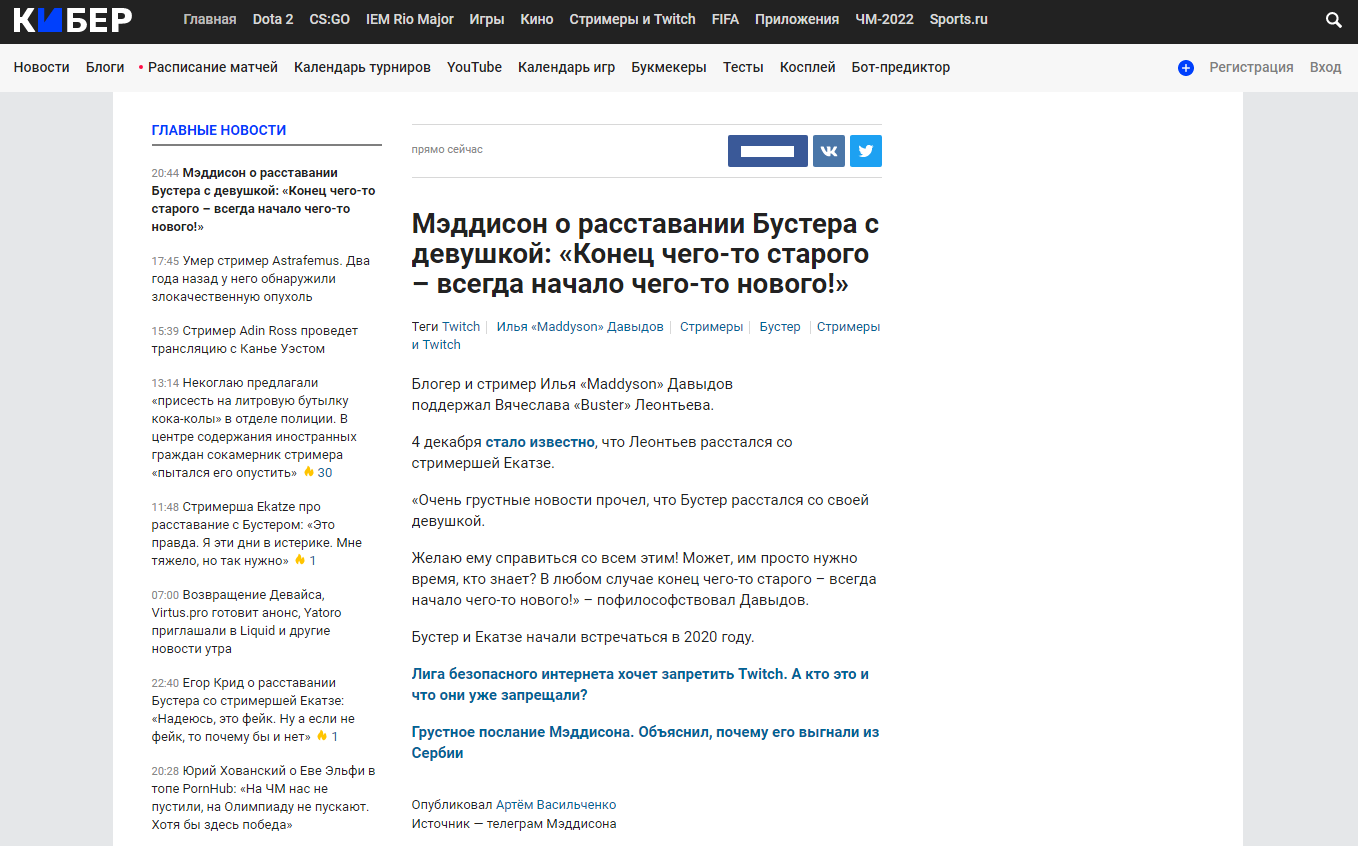Click the Вход login link
The image size is (1358, 846).
(x=1325, y=67)
